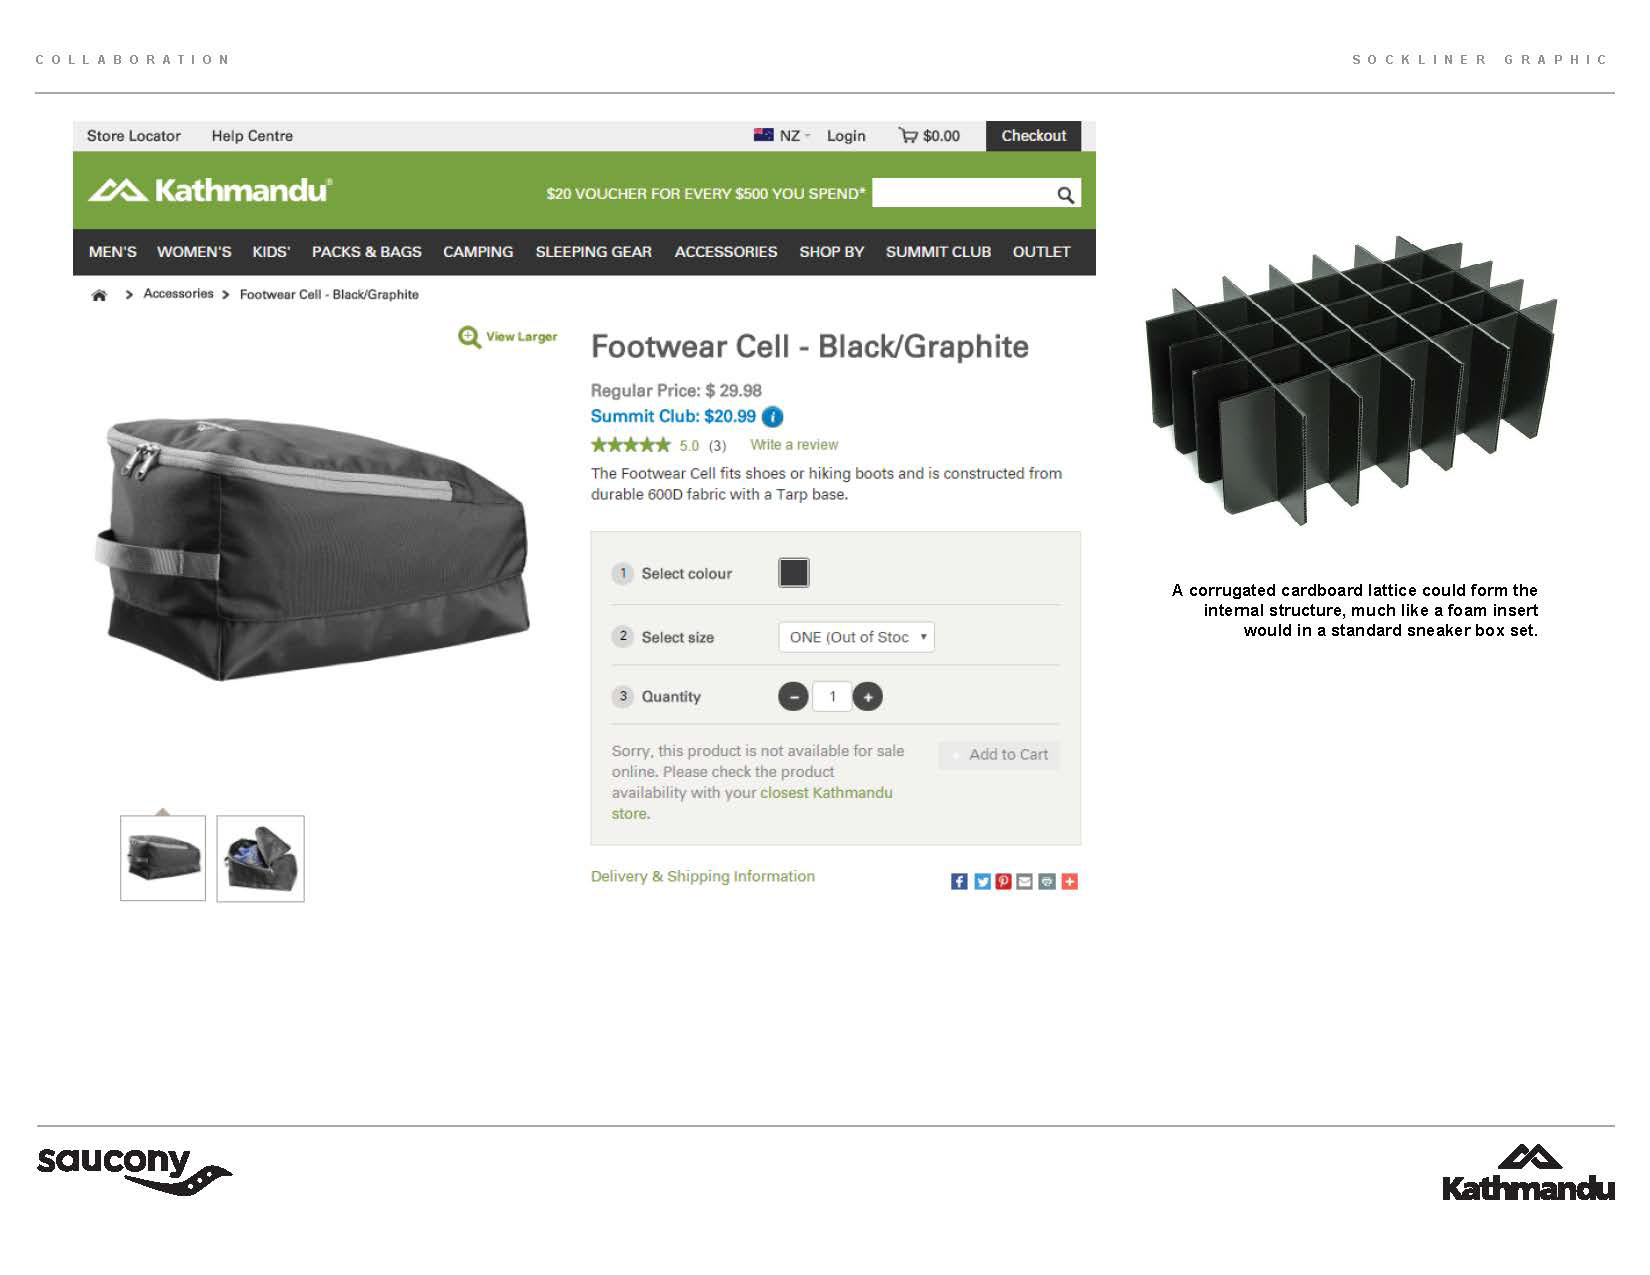The width and height of the screenshot is (1650, 1275).
Task: Select the open-bag product thumbnail
Action: [260, 859]
